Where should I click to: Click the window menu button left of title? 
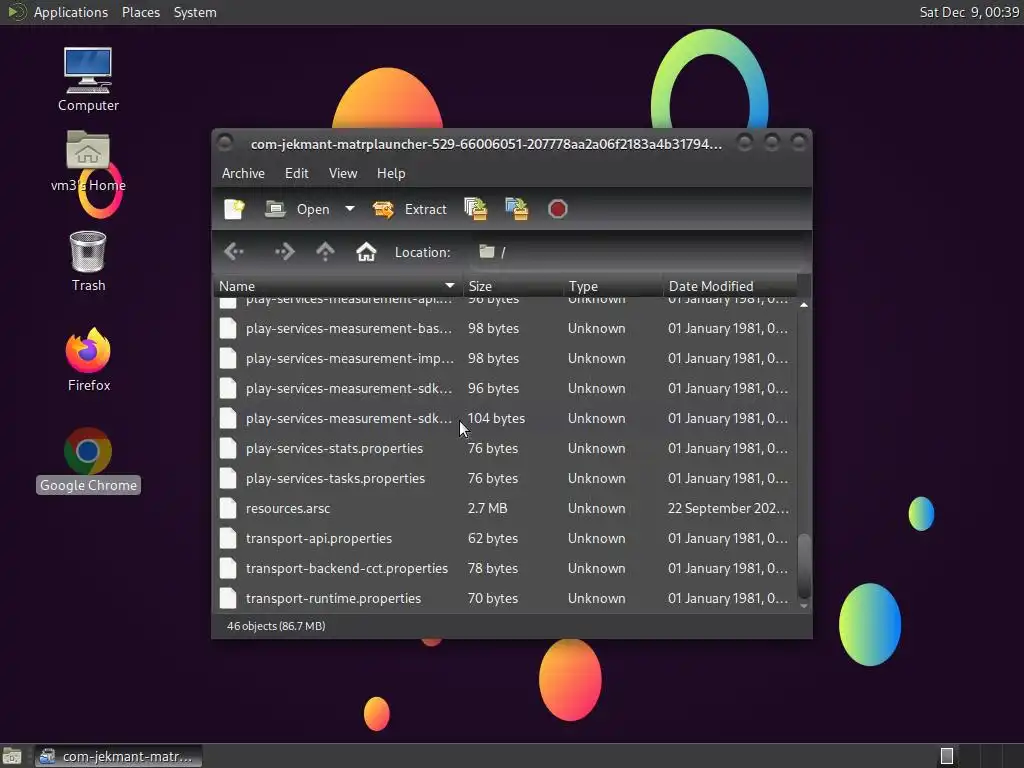225,142
